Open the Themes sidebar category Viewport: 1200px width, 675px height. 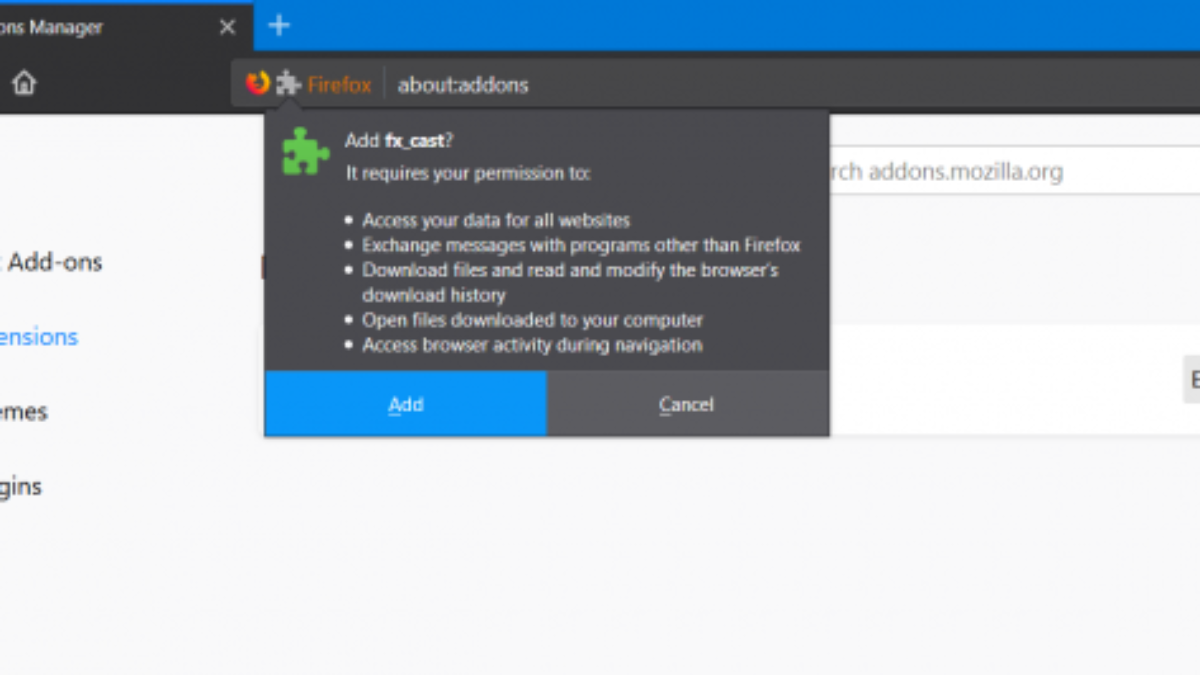click(24, 412)
